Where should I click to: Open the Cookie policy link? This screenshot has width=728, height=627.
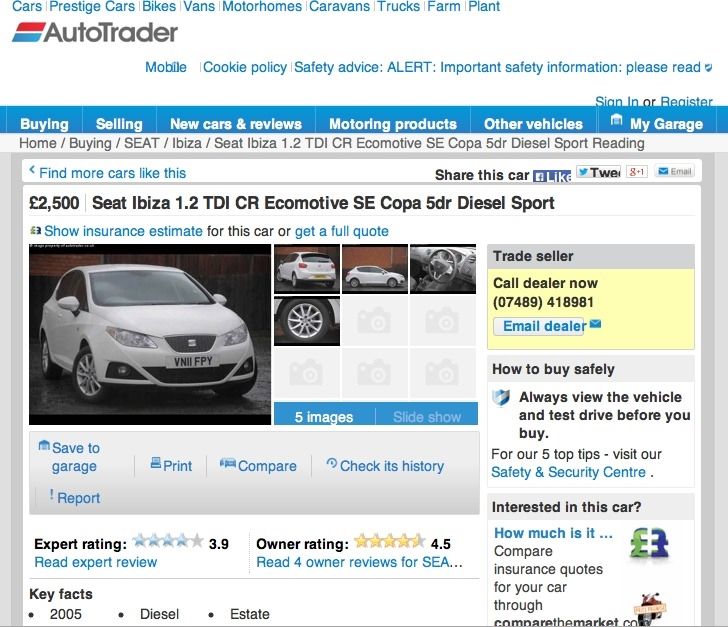[245, 67]
